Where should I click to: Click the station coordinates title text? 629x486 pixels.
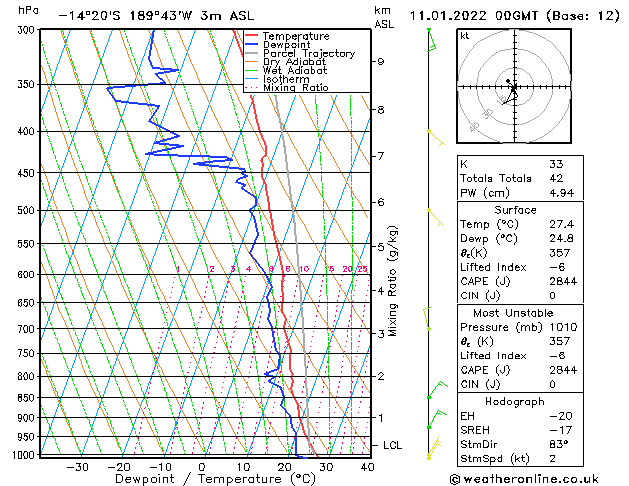pos(156,16)
